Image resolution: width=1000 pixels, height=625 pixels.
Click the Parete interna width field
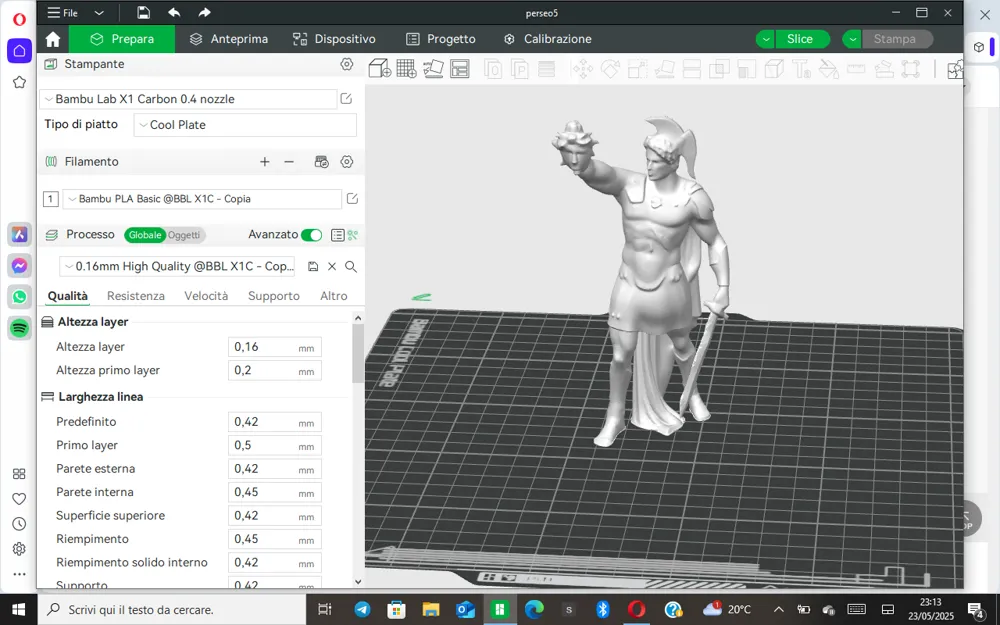point(275,492)
